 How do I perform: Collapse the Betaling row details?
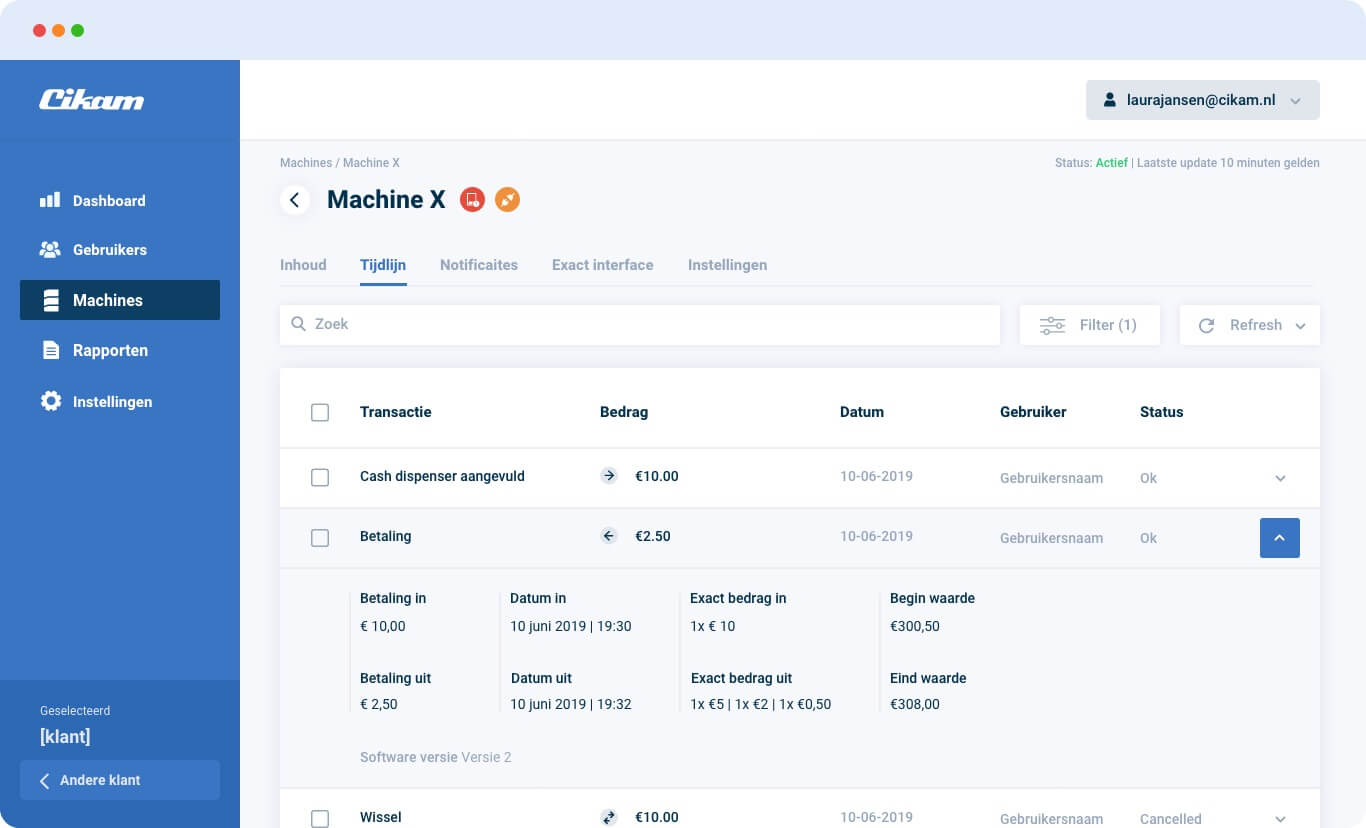pos(1280,538)
